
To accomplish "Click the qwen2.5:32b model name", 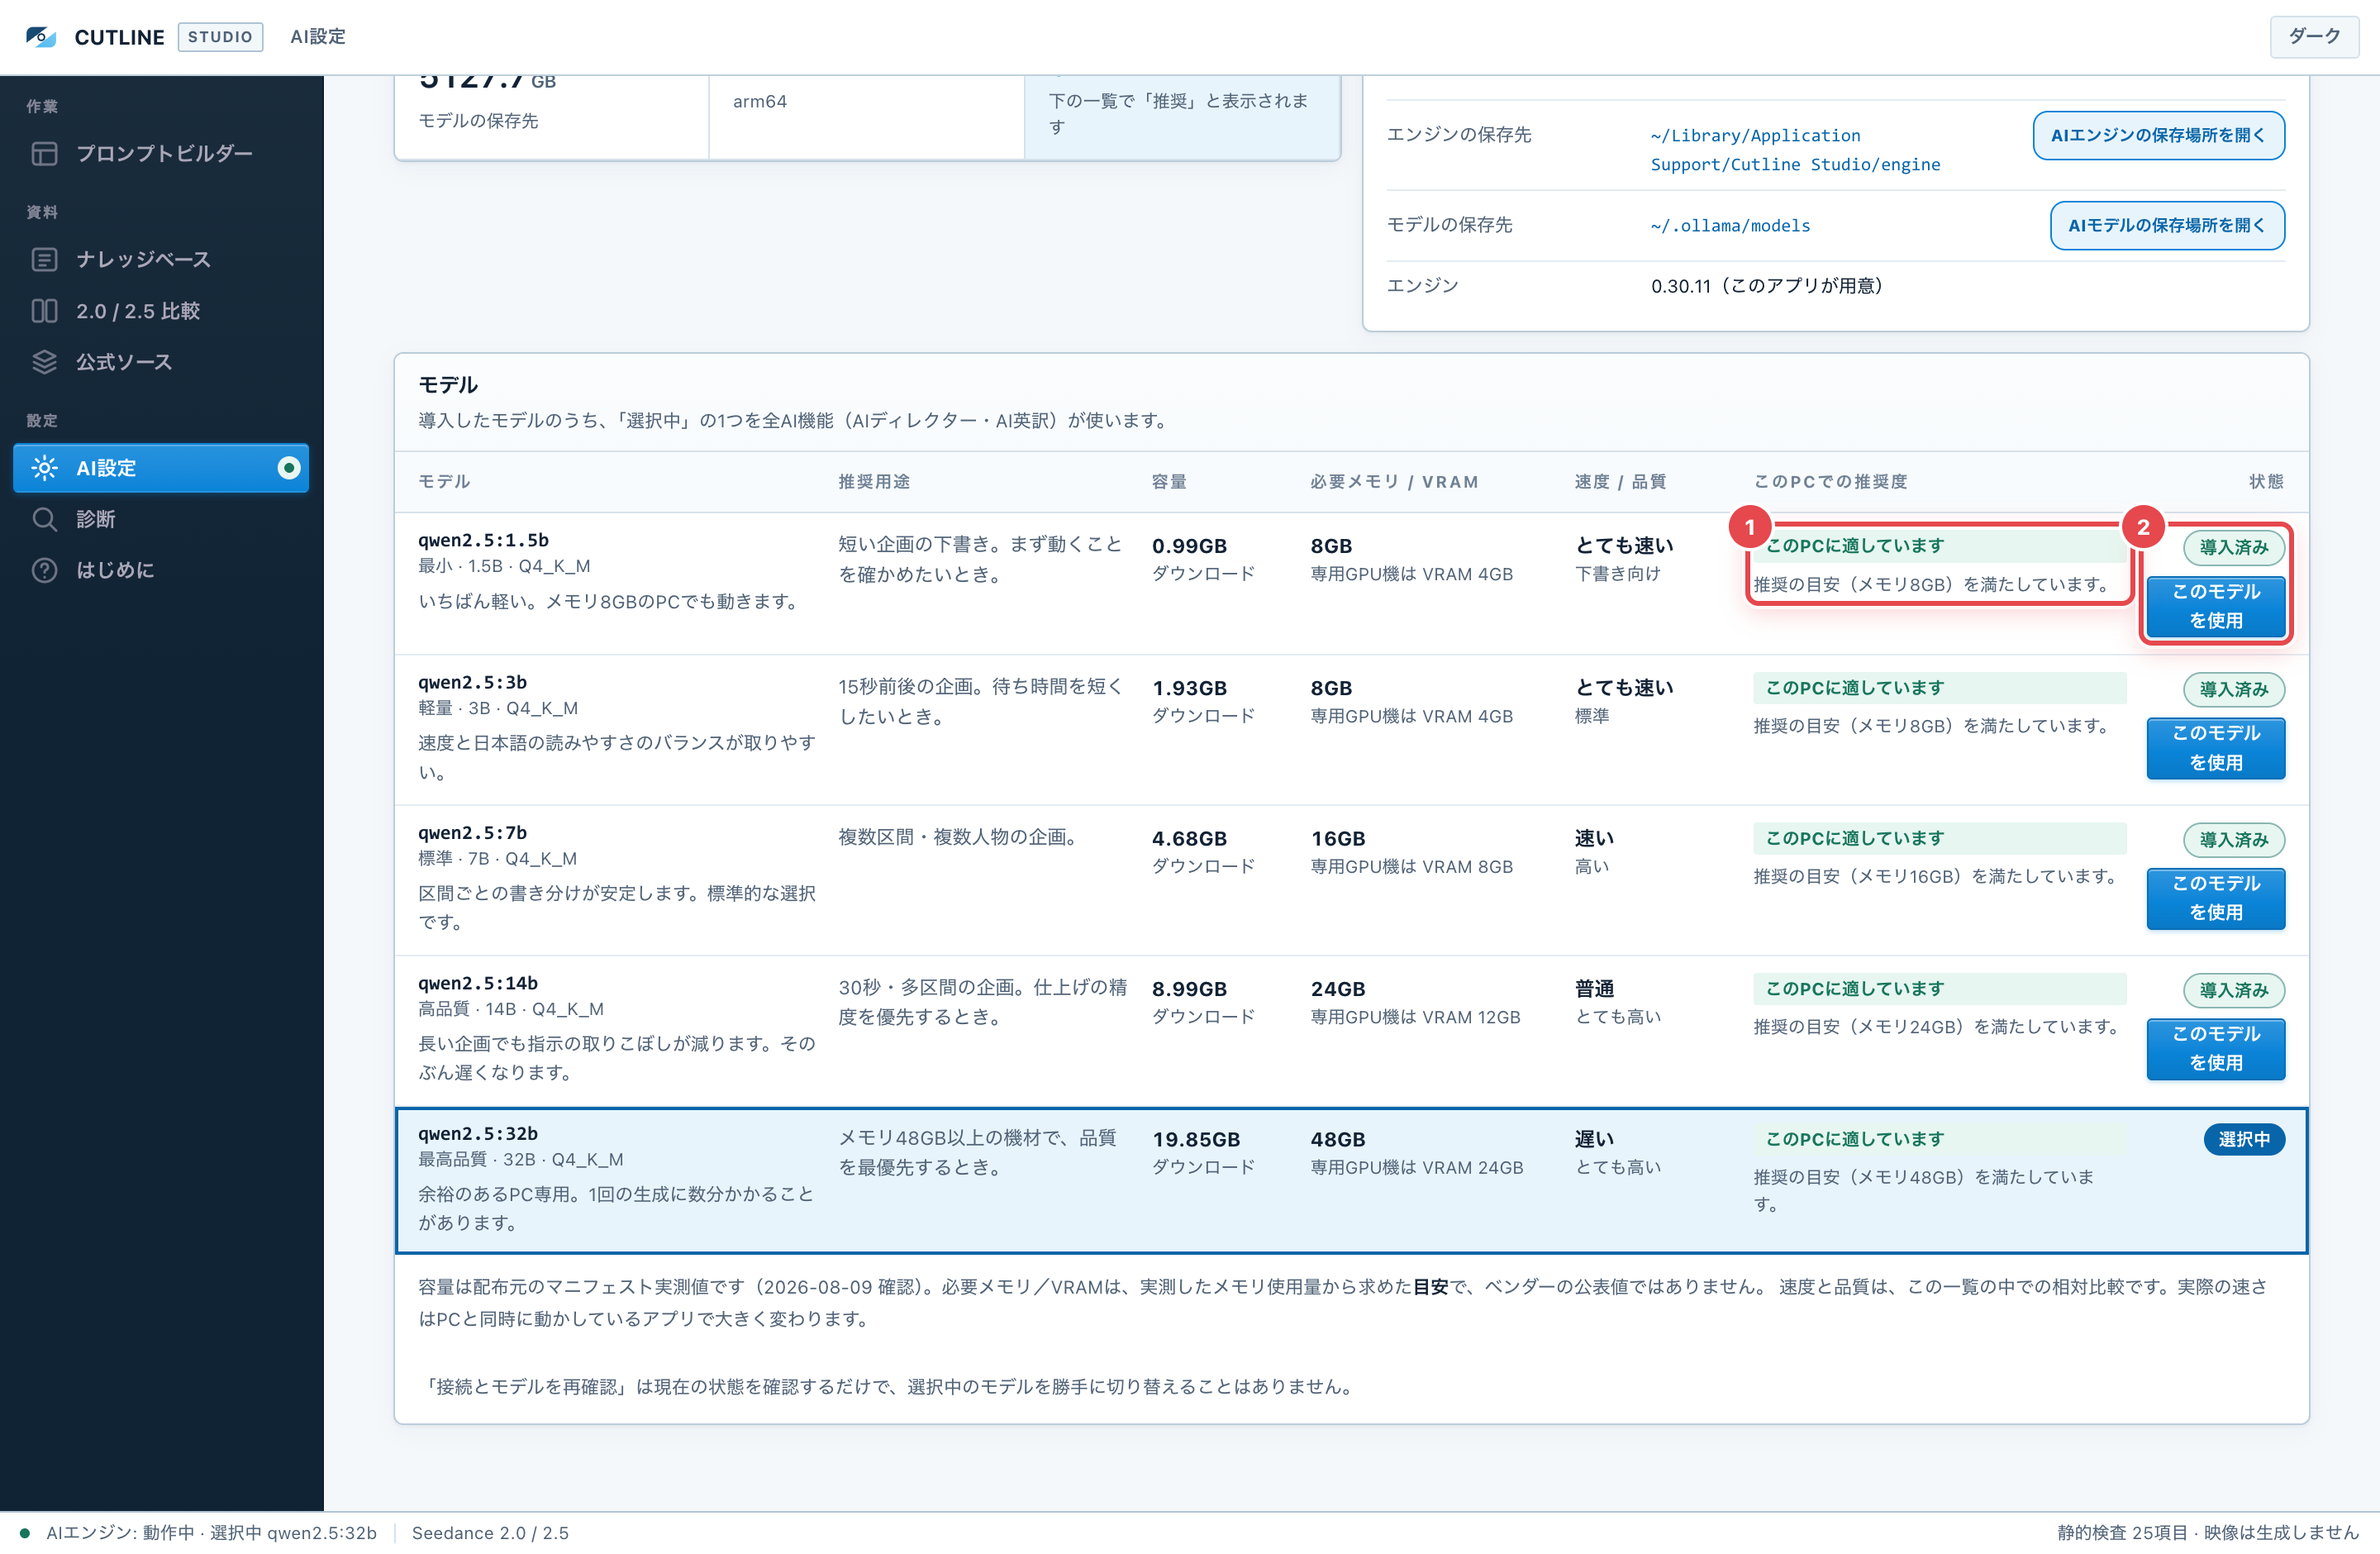I will (x=478, y=1133).
